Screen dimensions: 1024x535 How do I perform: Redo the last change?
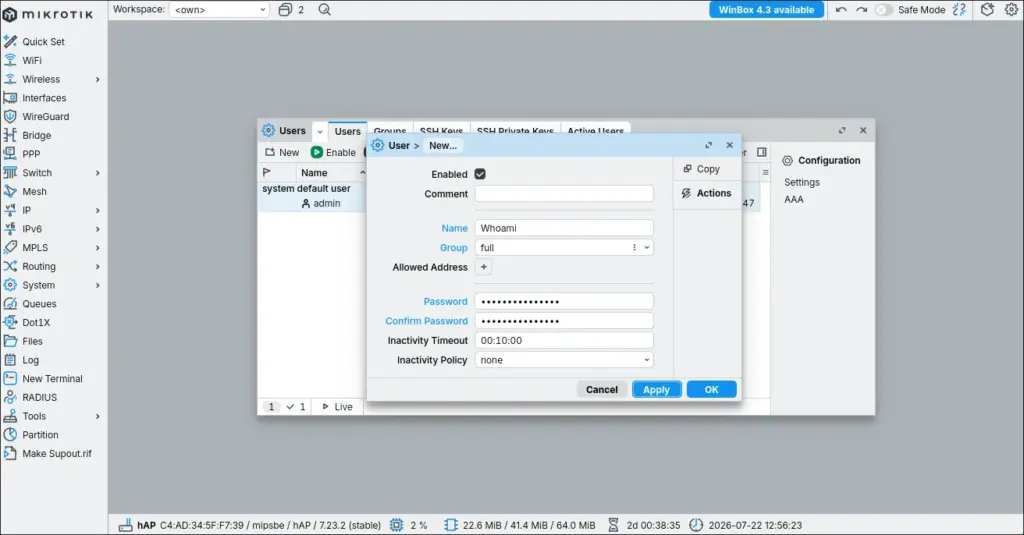point(861,10)
